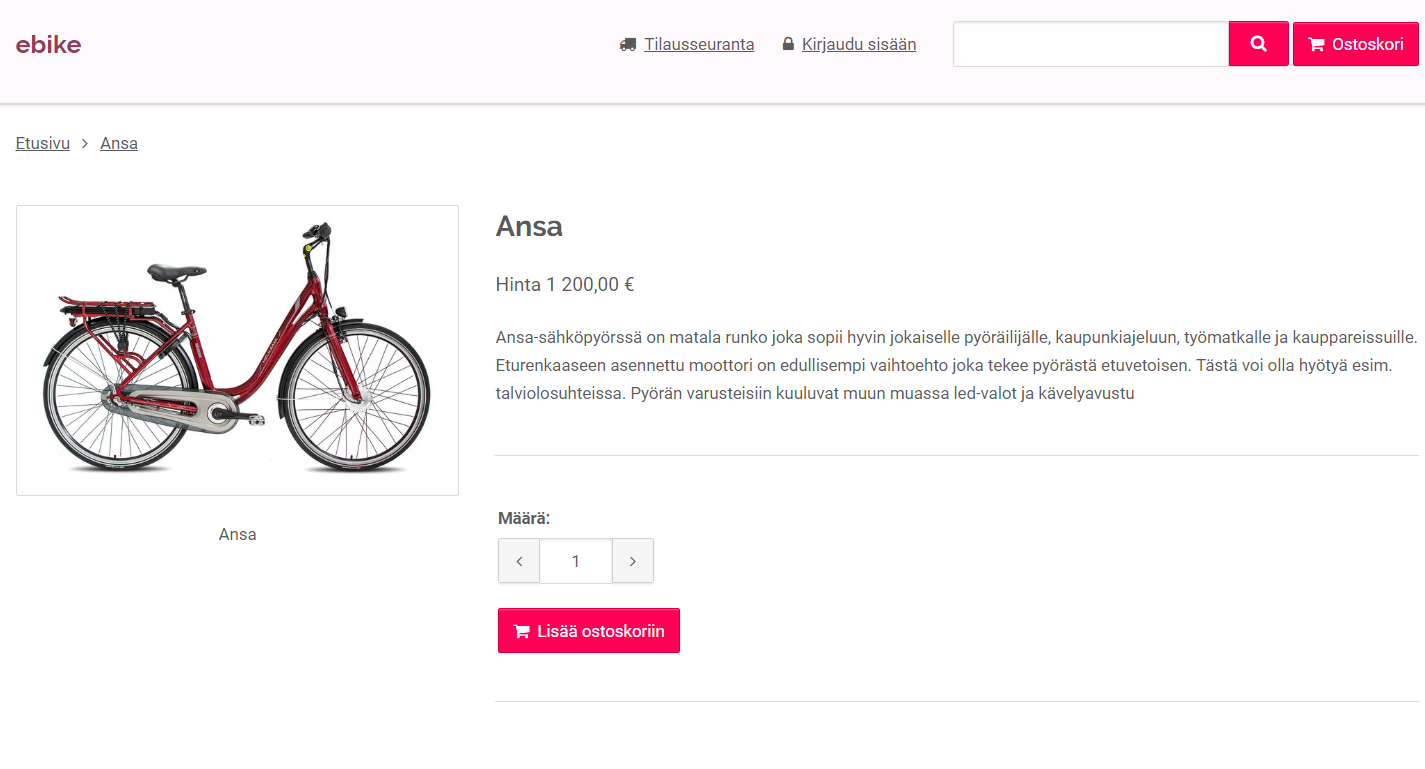Increase quantity with the right chevron
The height and width of the screenshot is (769, 1425).
pyautogui.click(x=632, y=561)
